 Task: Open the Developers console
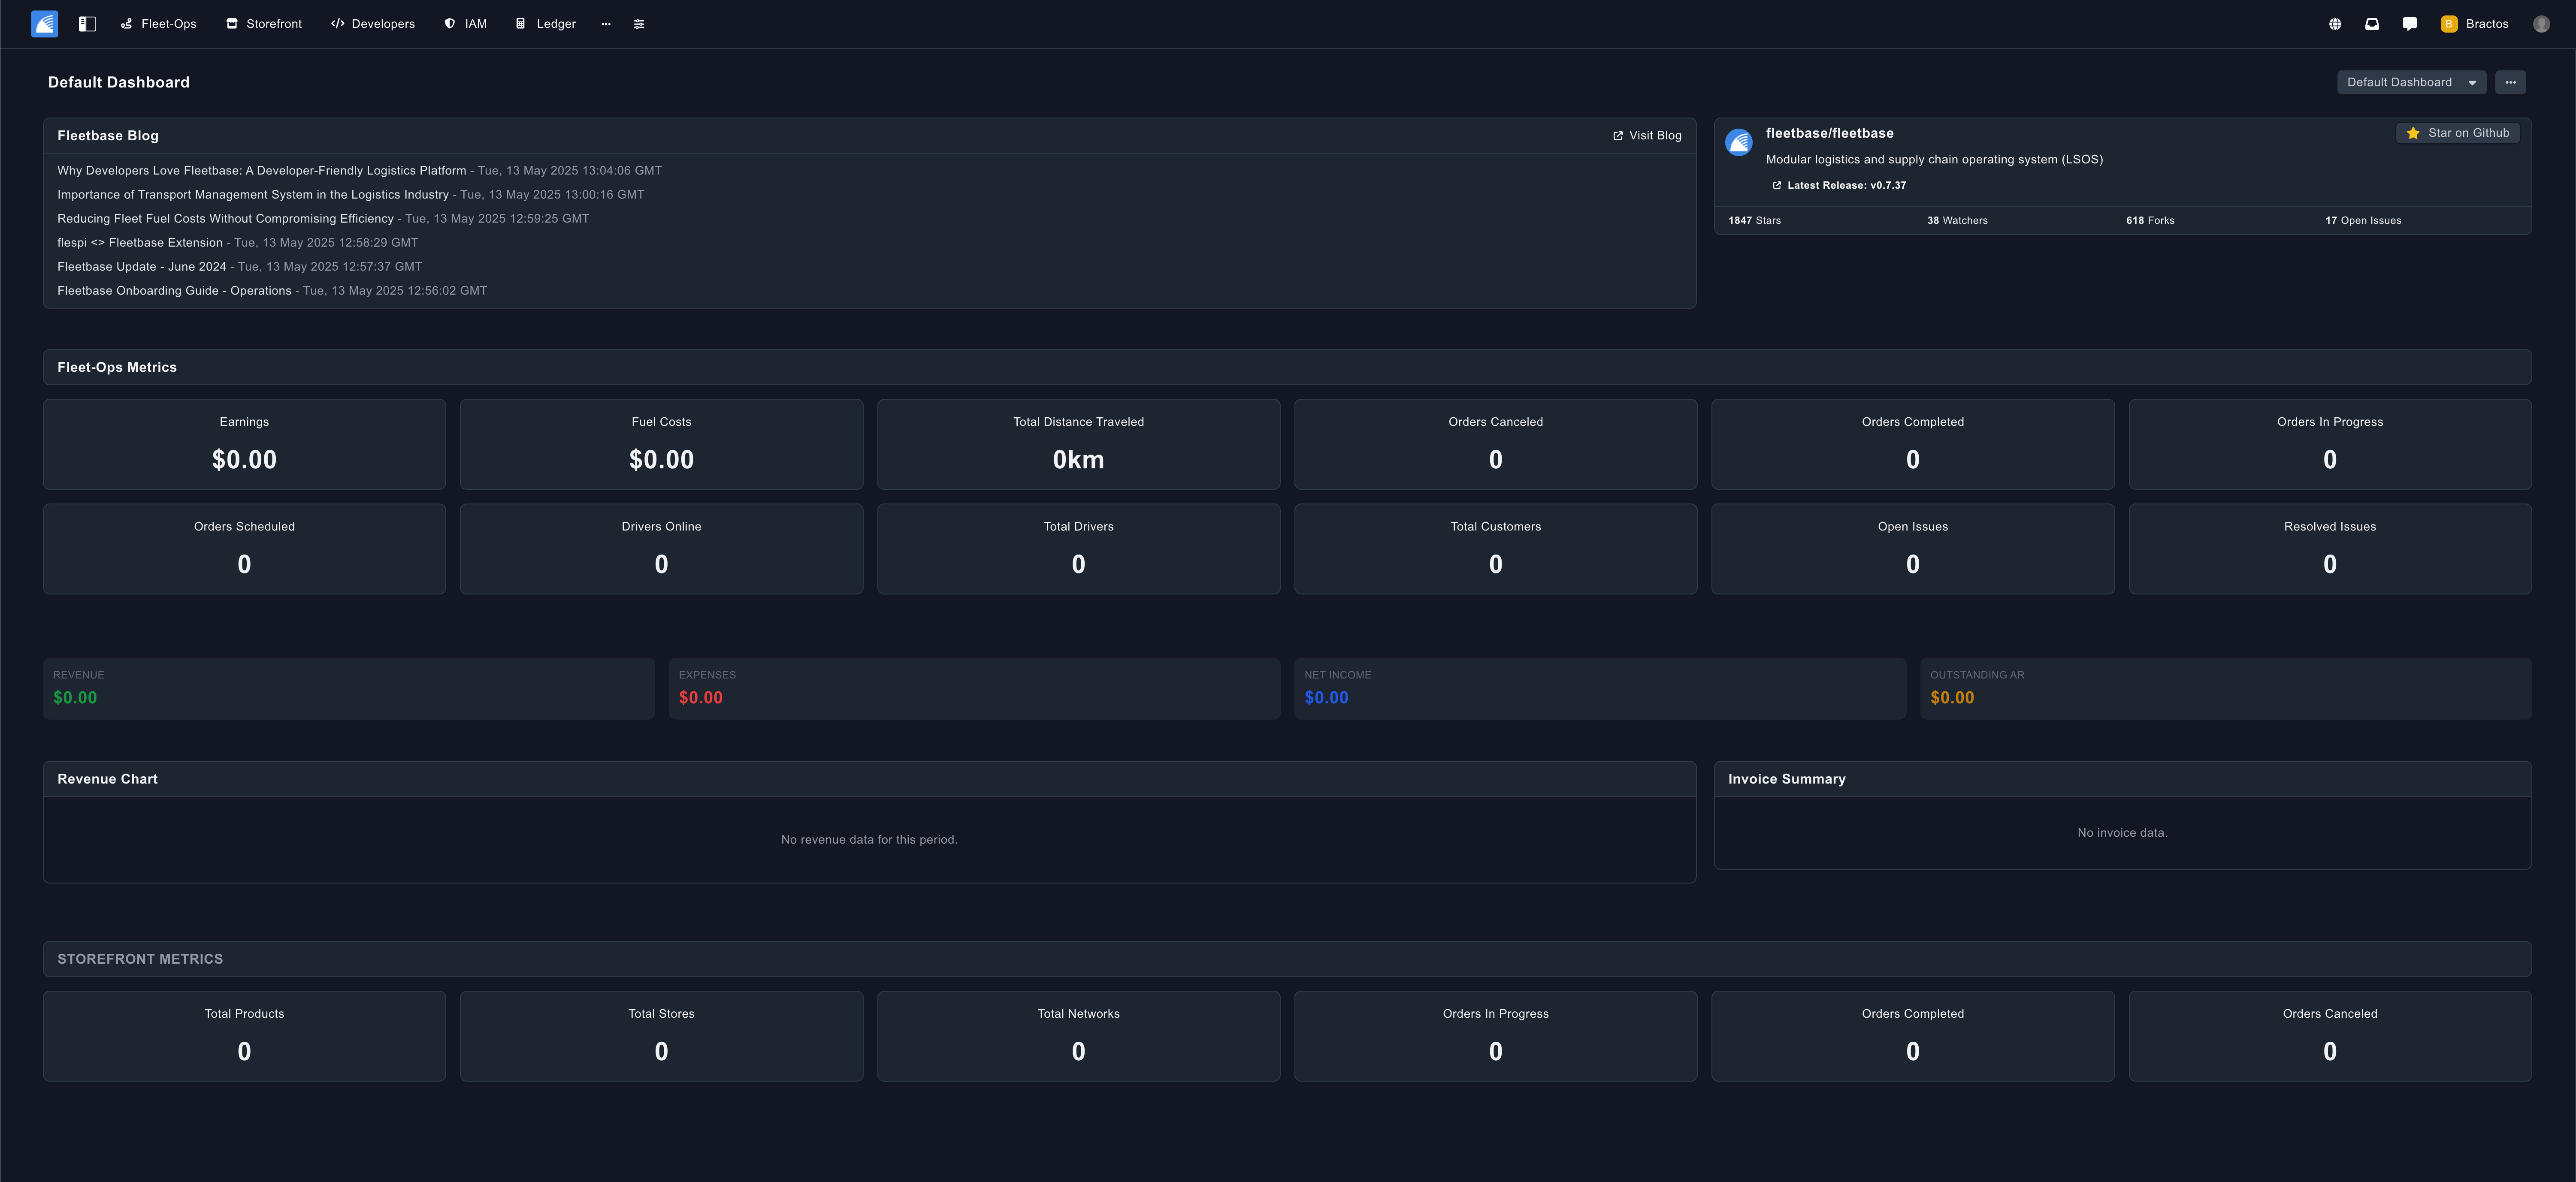coord(373,24)
